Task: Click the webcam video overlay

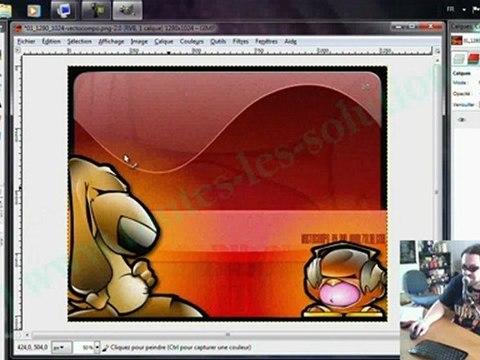Action: (440, 300)
